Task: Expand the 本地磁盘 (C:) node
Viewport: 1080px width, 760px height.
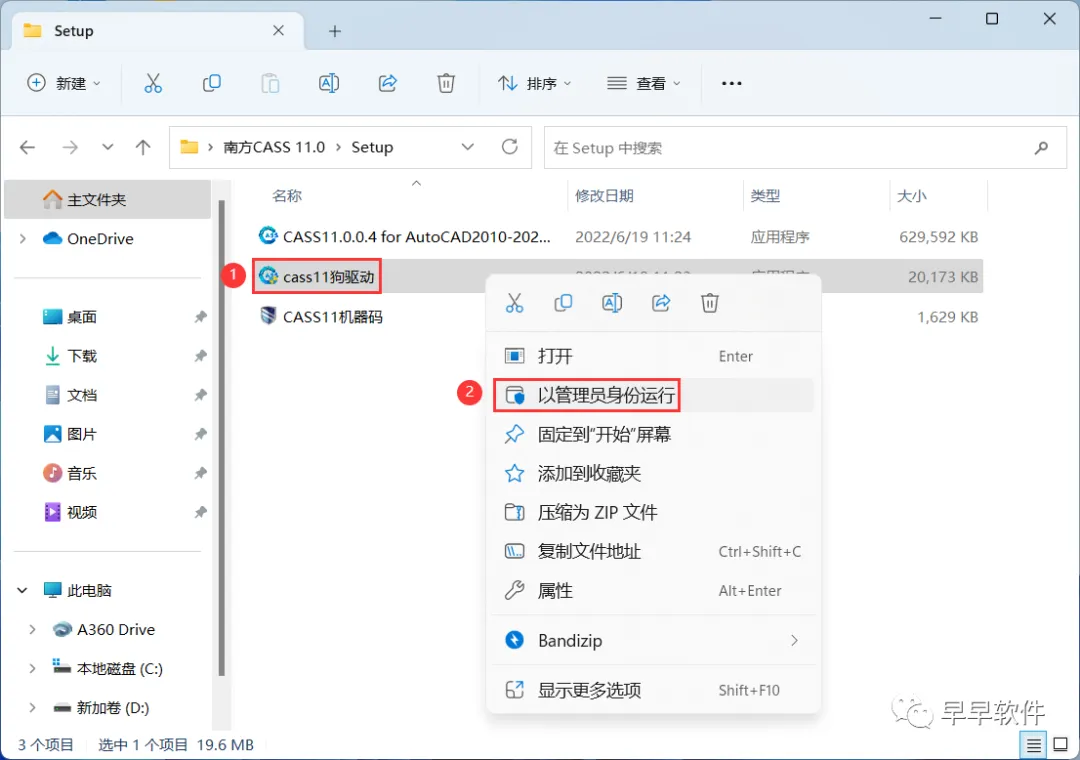Action: pyautogui.click(x=32, y=668)
